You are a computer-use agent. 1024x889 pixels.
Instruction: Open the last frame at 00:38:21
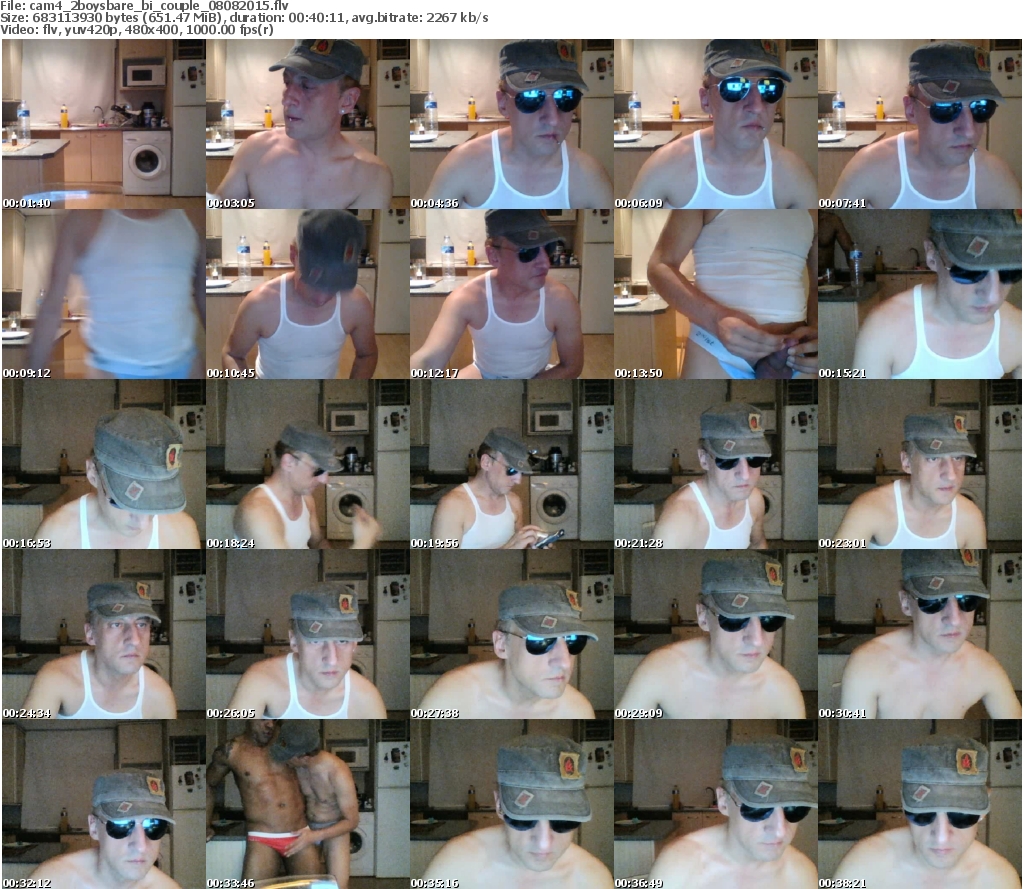pyautogui.click(x=920, y=804)
